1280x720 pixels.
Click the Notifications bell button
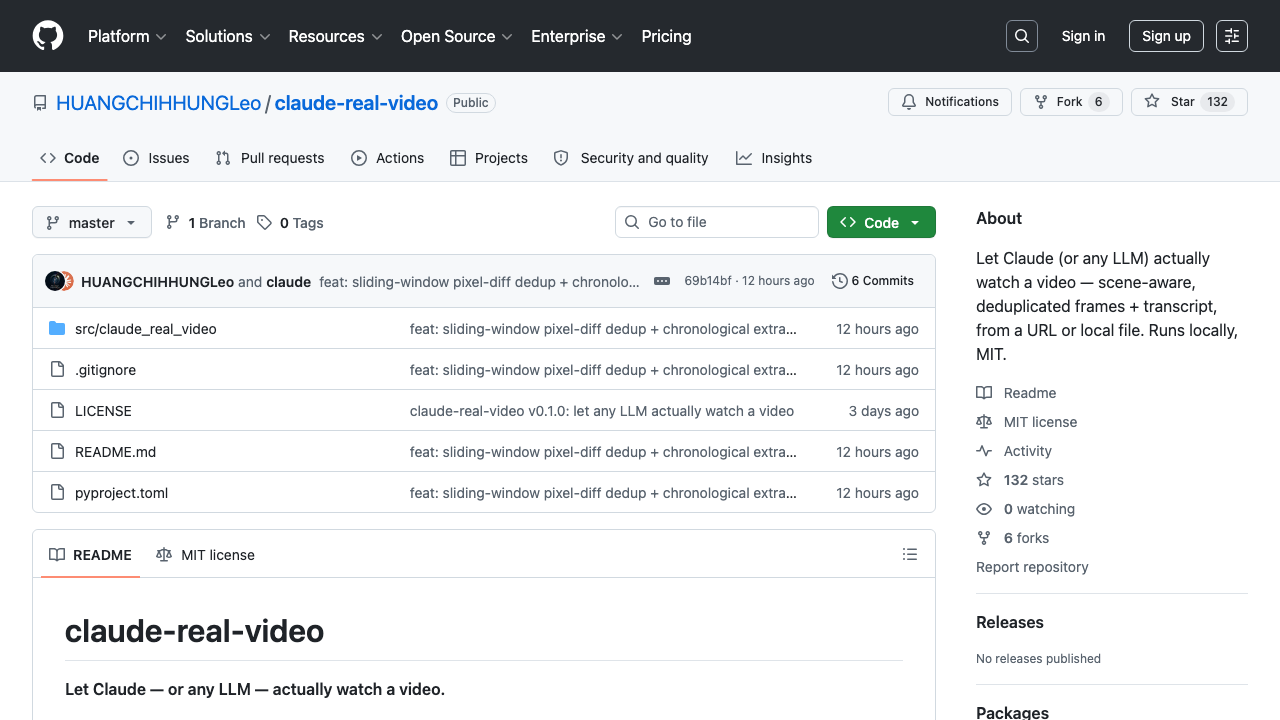click(950, 102)
